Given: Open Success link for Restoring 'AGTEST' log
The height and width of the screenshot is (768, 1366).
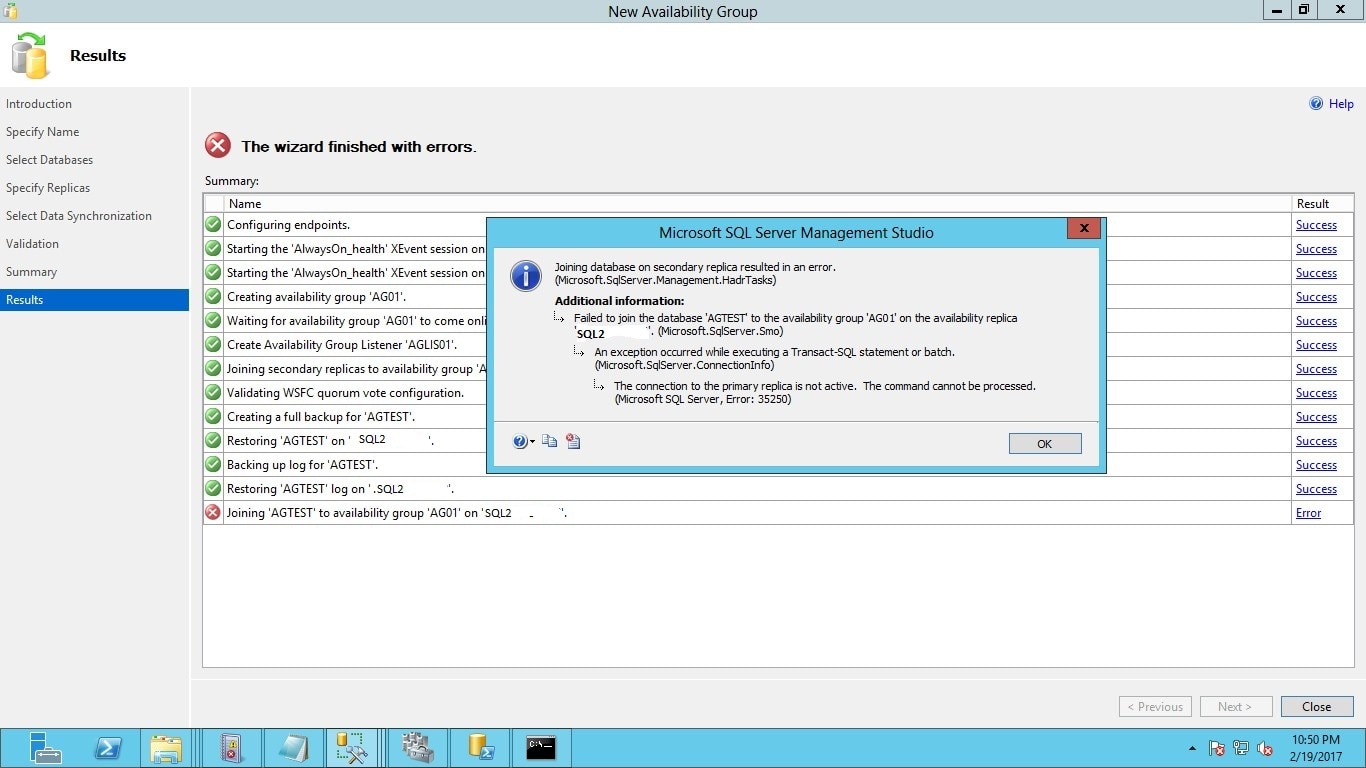Looking at the screenshot, I should [x=1316, y=489].
